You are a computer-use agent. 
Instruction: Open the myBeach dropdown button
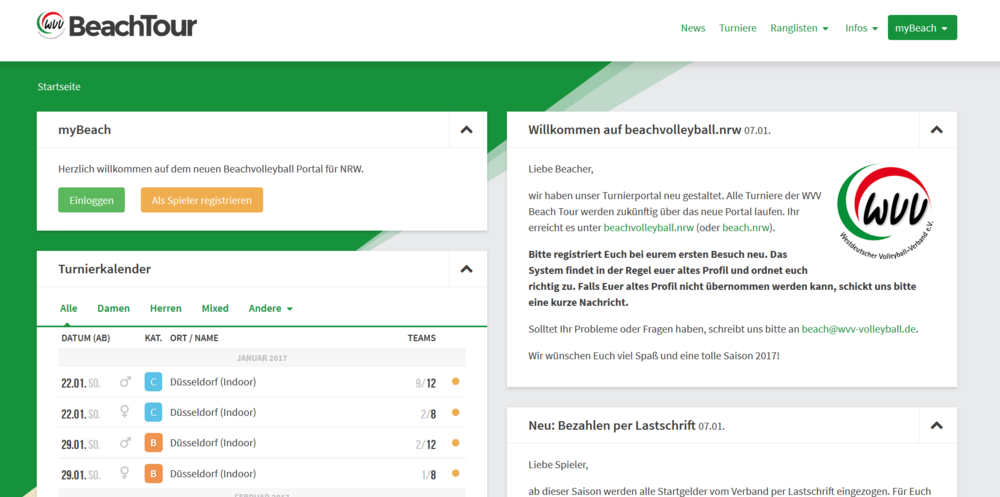[x=922, y=27]
